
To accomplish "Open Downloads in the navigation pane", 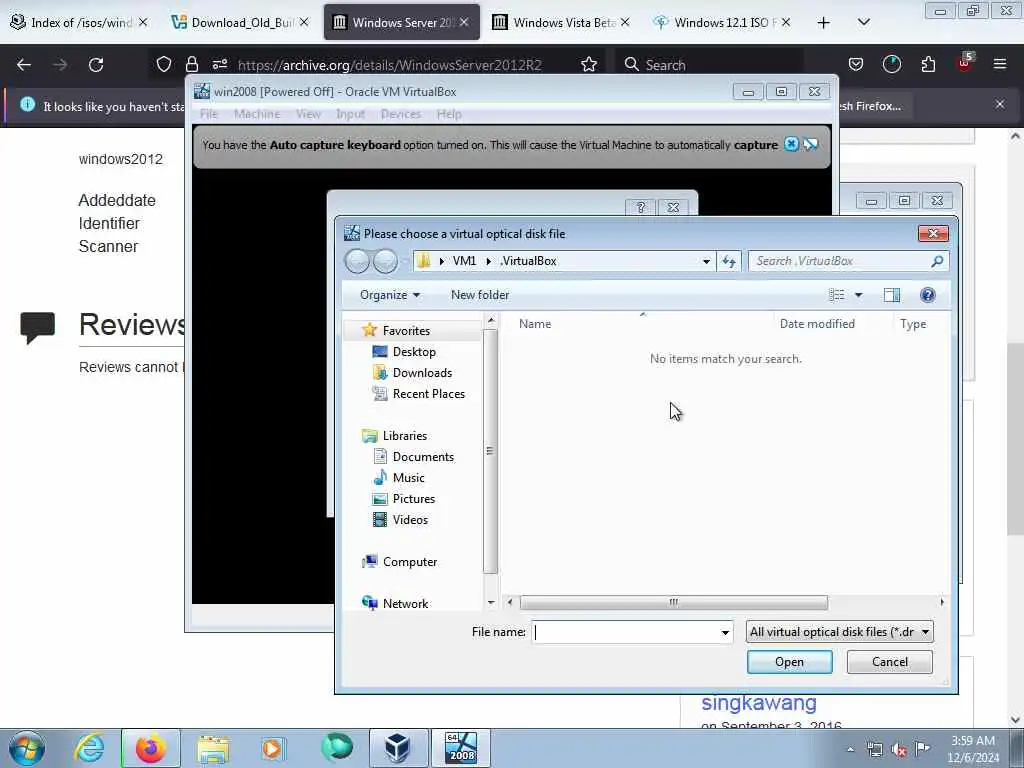I will click(422, 372).
